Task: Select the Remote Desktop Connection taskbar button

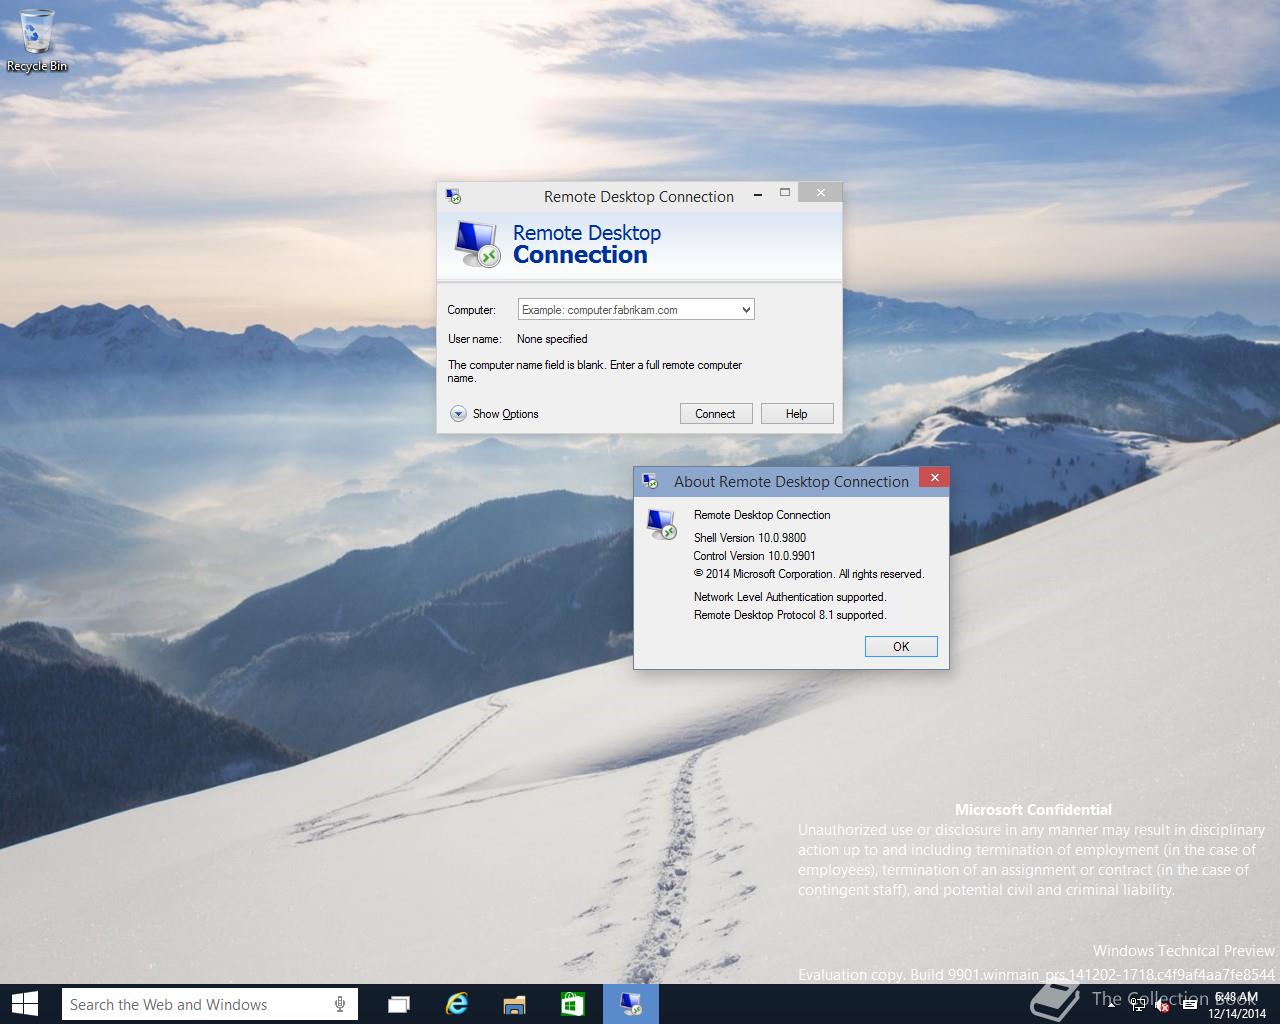Action: point(631,1004)
